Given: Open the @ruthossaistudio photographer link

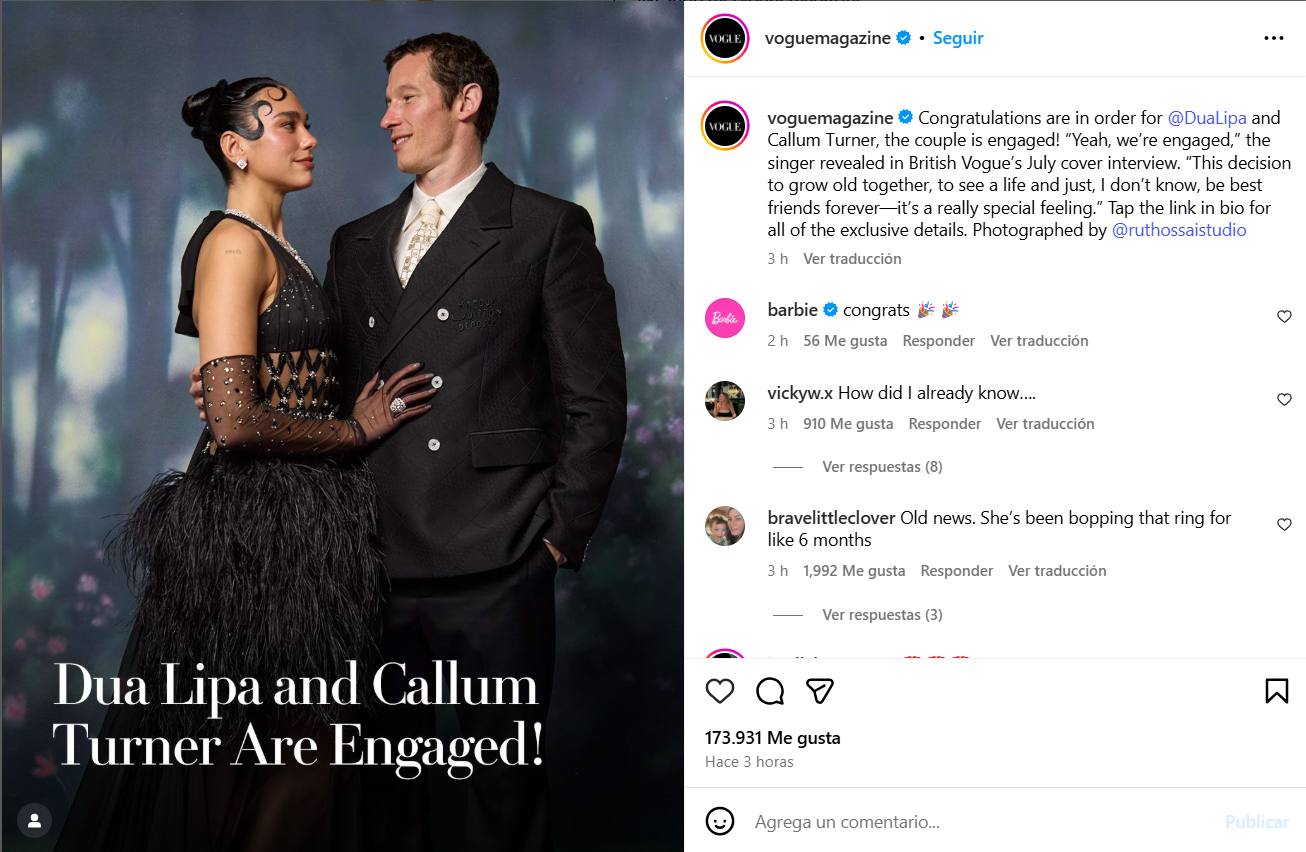Looking at the screenshot, I should click(1179, 230).
